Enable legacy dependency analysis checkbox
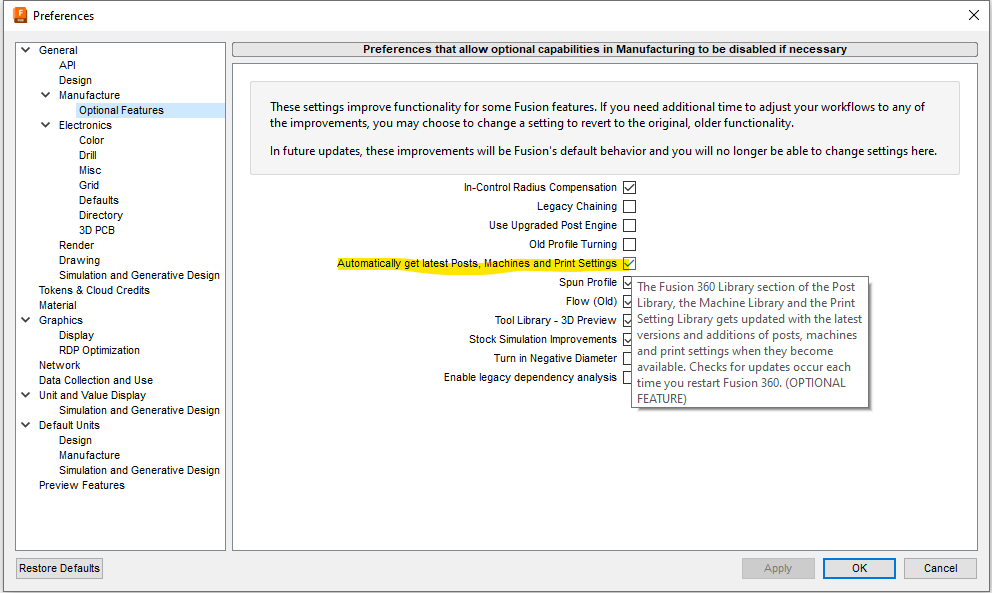Screen dimensions: 992x593 coord(628,377)
